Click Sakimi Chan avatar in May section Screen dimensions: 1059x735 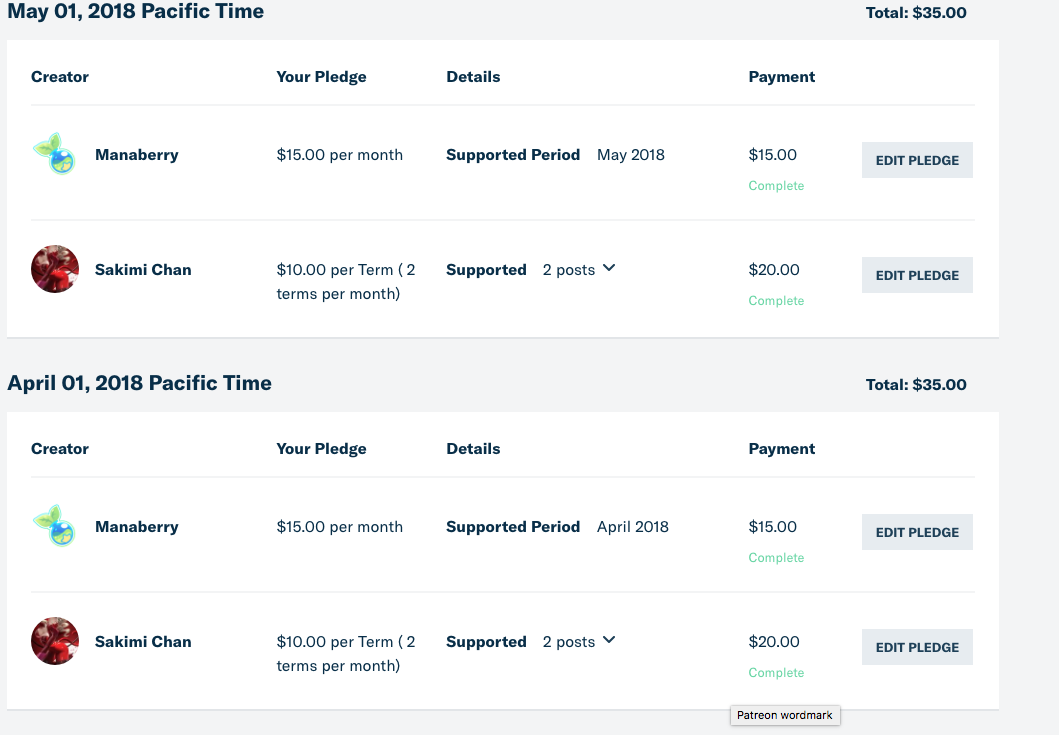(x=55, y=269)
